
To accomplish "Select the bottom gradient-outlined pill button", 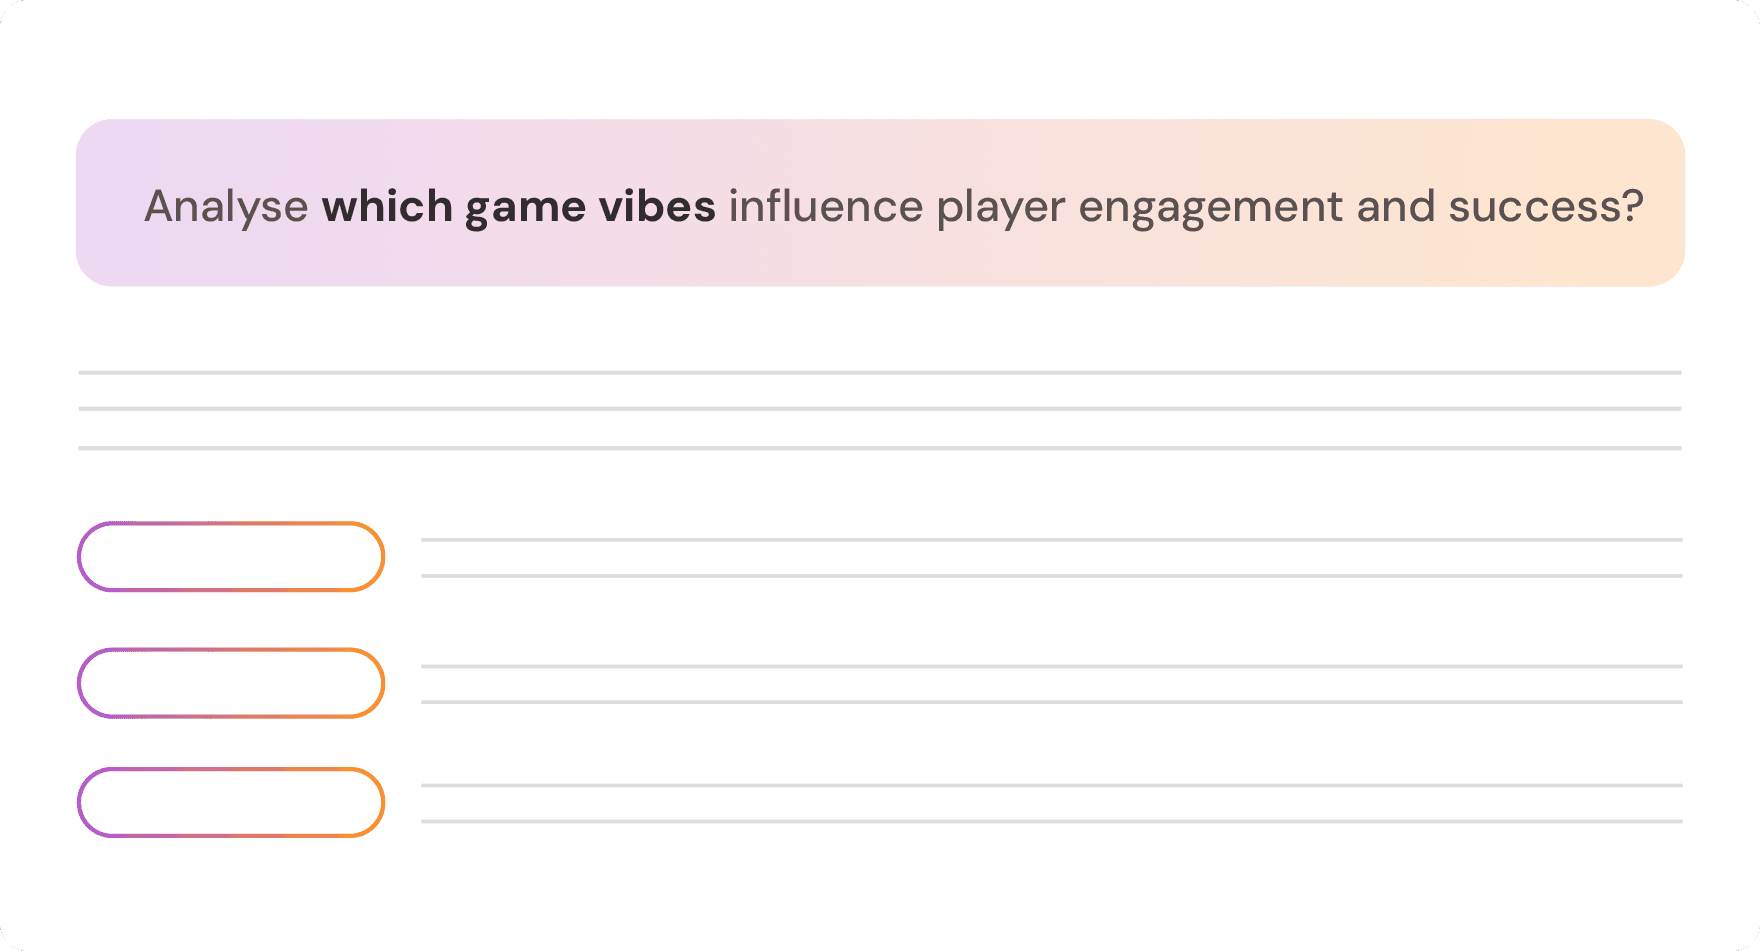I will pyautogui.click(x=231, y=802).
